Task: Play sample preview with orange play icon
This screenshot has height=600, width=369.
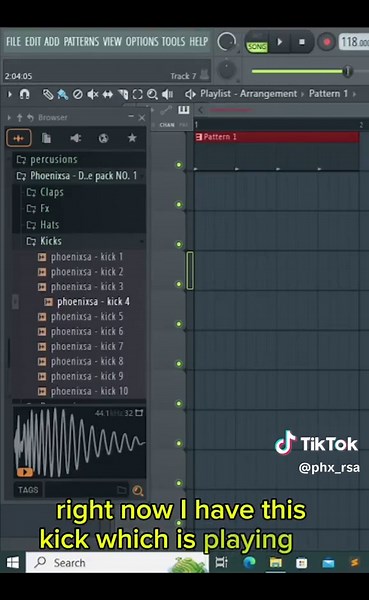Action: pos(25,472)
